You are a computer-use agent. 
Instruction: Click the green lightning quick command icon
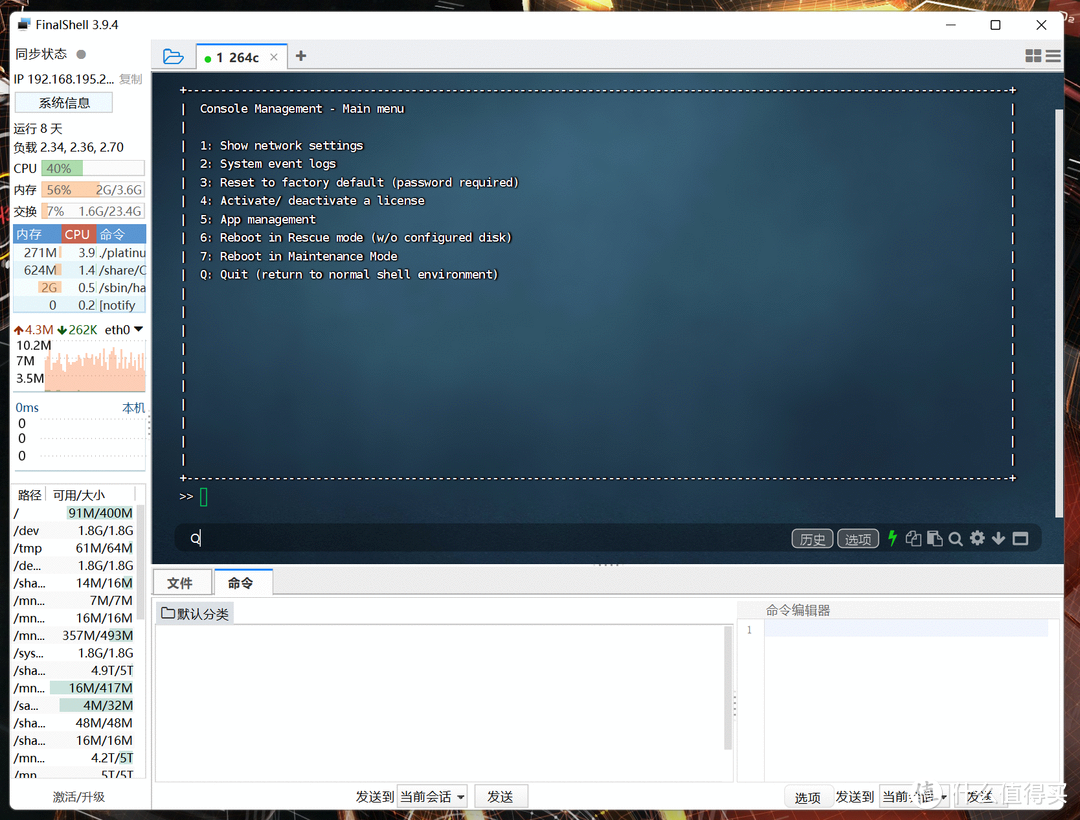(893, 538)
